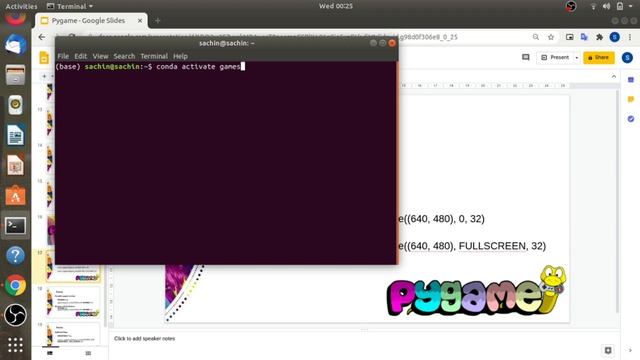The width and height of the screenshot is (640, 360).
Task: Open the Search menu in the terminal
Action: click(124, 56)
